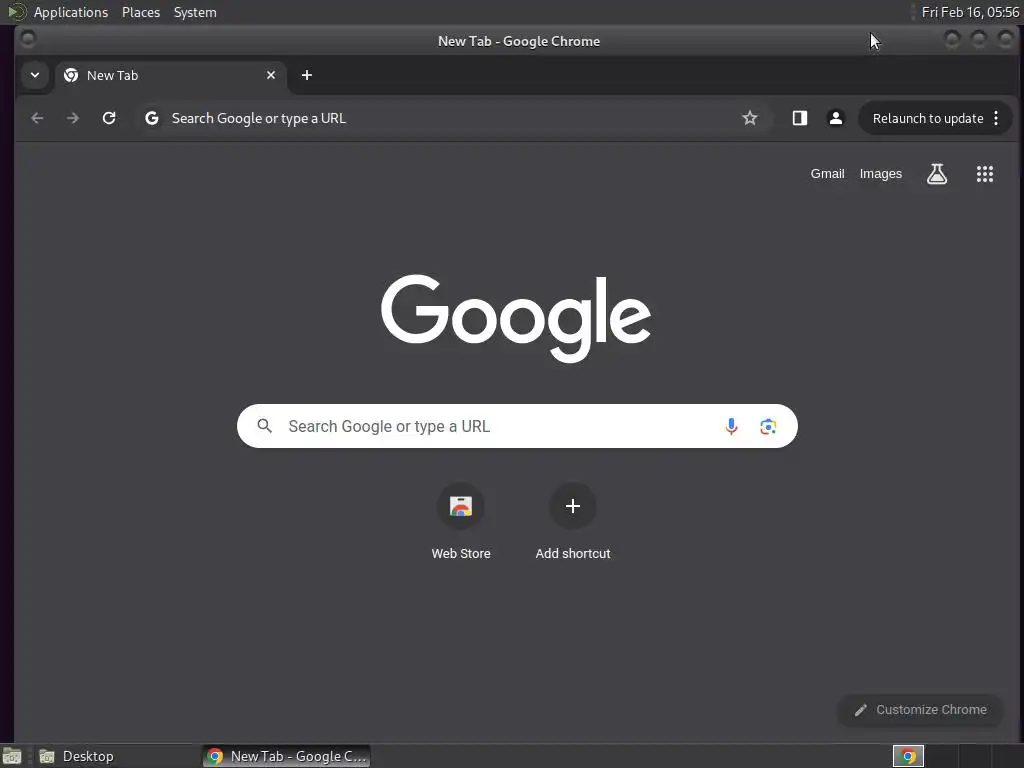Go back using the back arrow
Image resolution: width=1024 pixels, height=768 pixels.
tap(37, 118)
